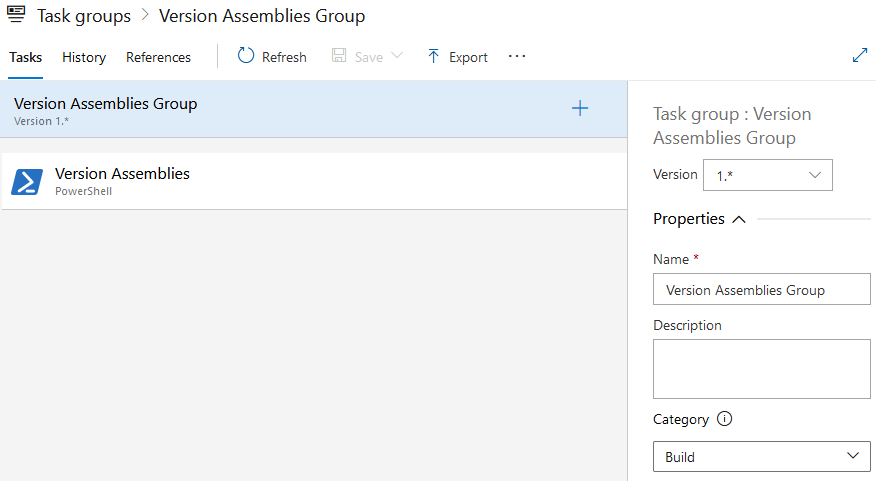Click the Refresh circular arrow icon
This screenshot has width=878, height=481.
pos(246,56)
